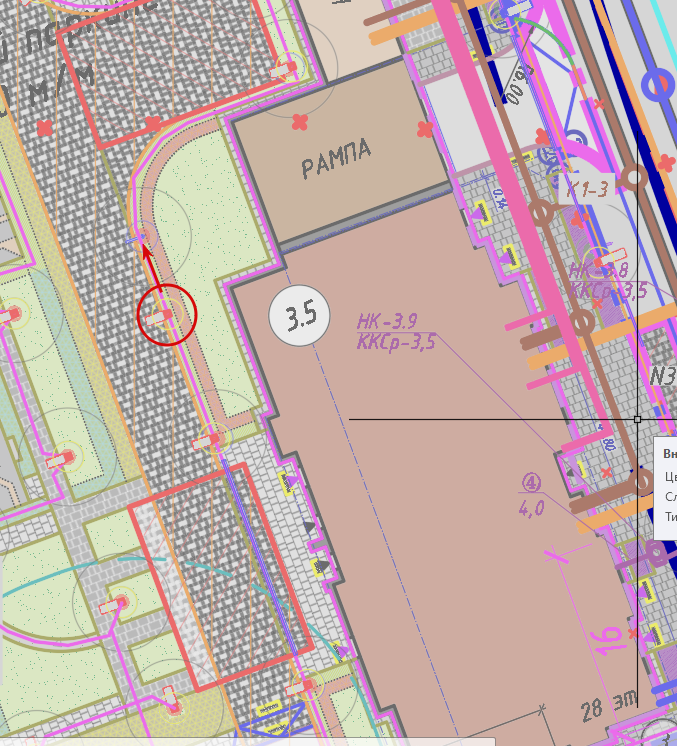Click the red cross marker above РАМПА text

(x=300, y=122)
